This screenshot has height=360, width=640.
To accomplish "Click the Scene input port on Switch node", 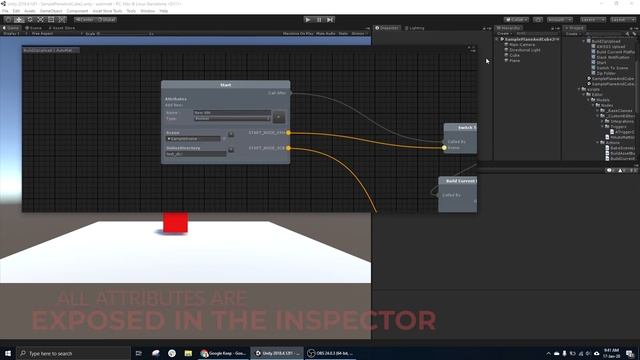I will pyautogui.click(x=444, y=148).
